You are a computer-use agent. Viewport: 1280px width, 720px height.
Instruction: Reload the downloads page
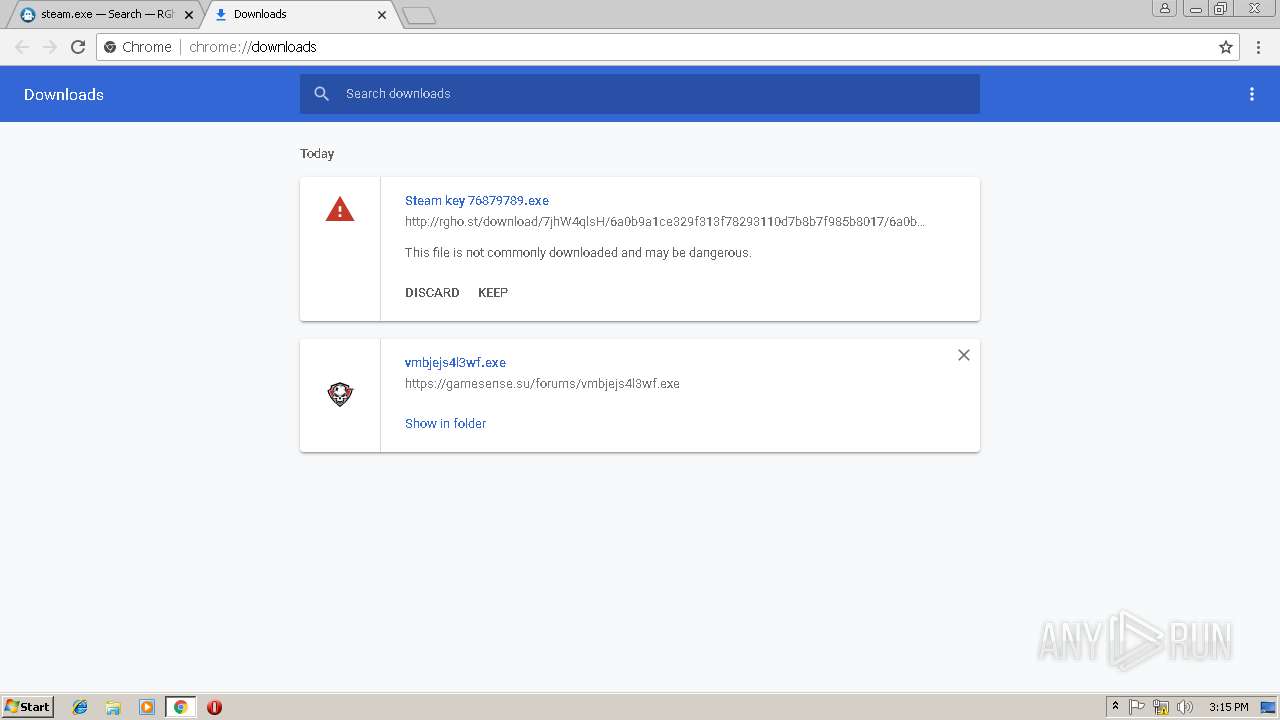(x=78, y=47)
